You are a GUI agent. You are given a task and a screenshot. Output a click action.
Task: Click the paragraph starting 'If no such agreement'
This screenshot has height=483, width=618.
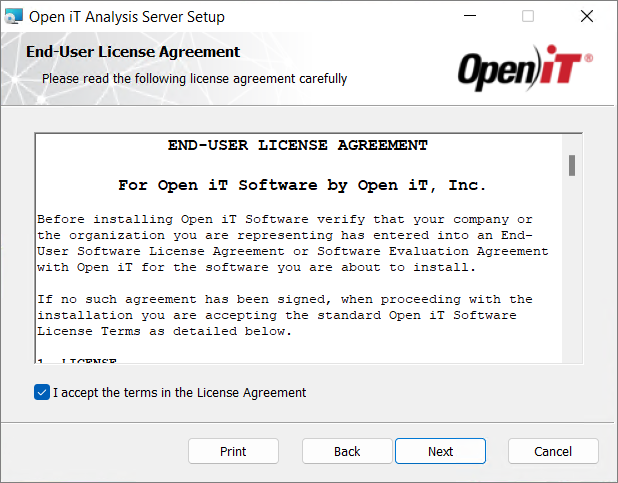[x=285, y=315]
